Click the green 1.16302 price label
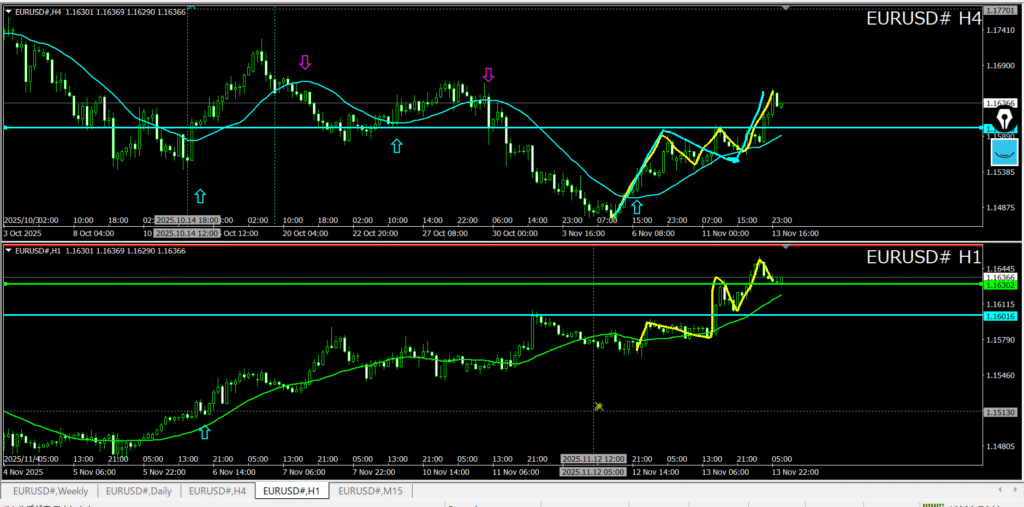The height and width of the screenshot is (507, 1024). tap(1001, 284)
